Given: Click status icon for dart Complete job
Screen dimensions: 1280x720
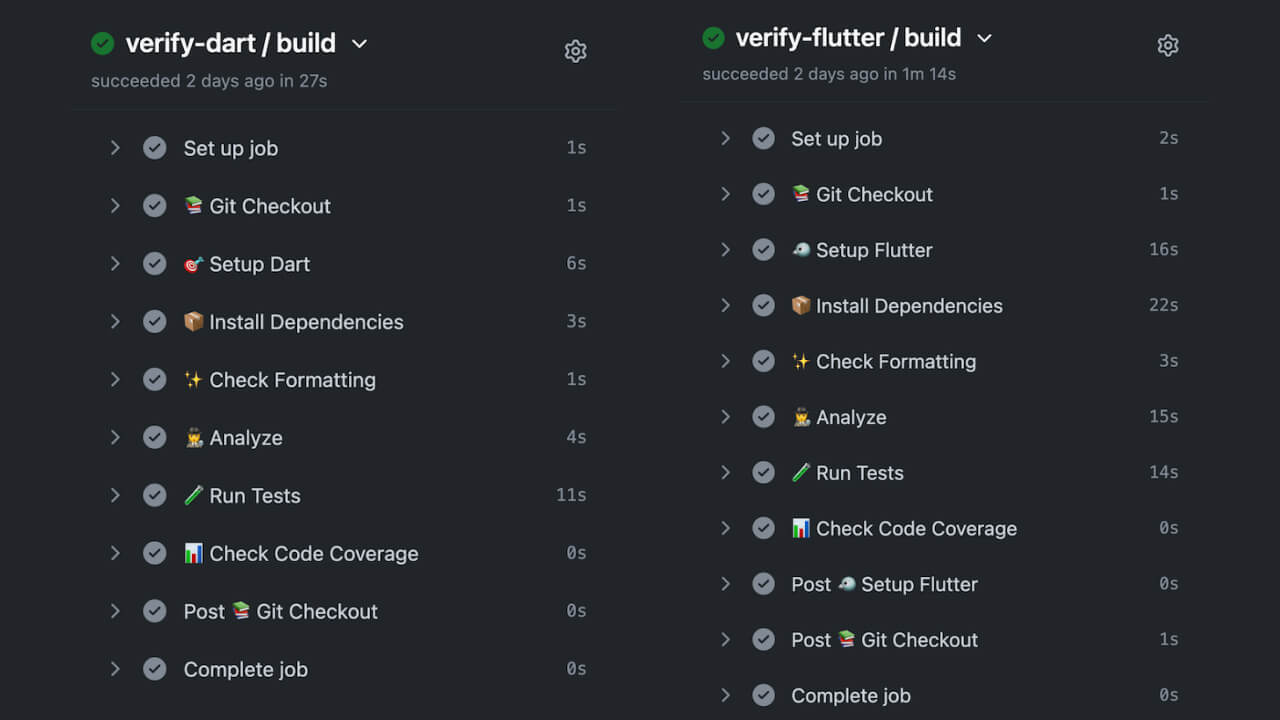Looking at the screenshot, I should [x=154, y=670].
